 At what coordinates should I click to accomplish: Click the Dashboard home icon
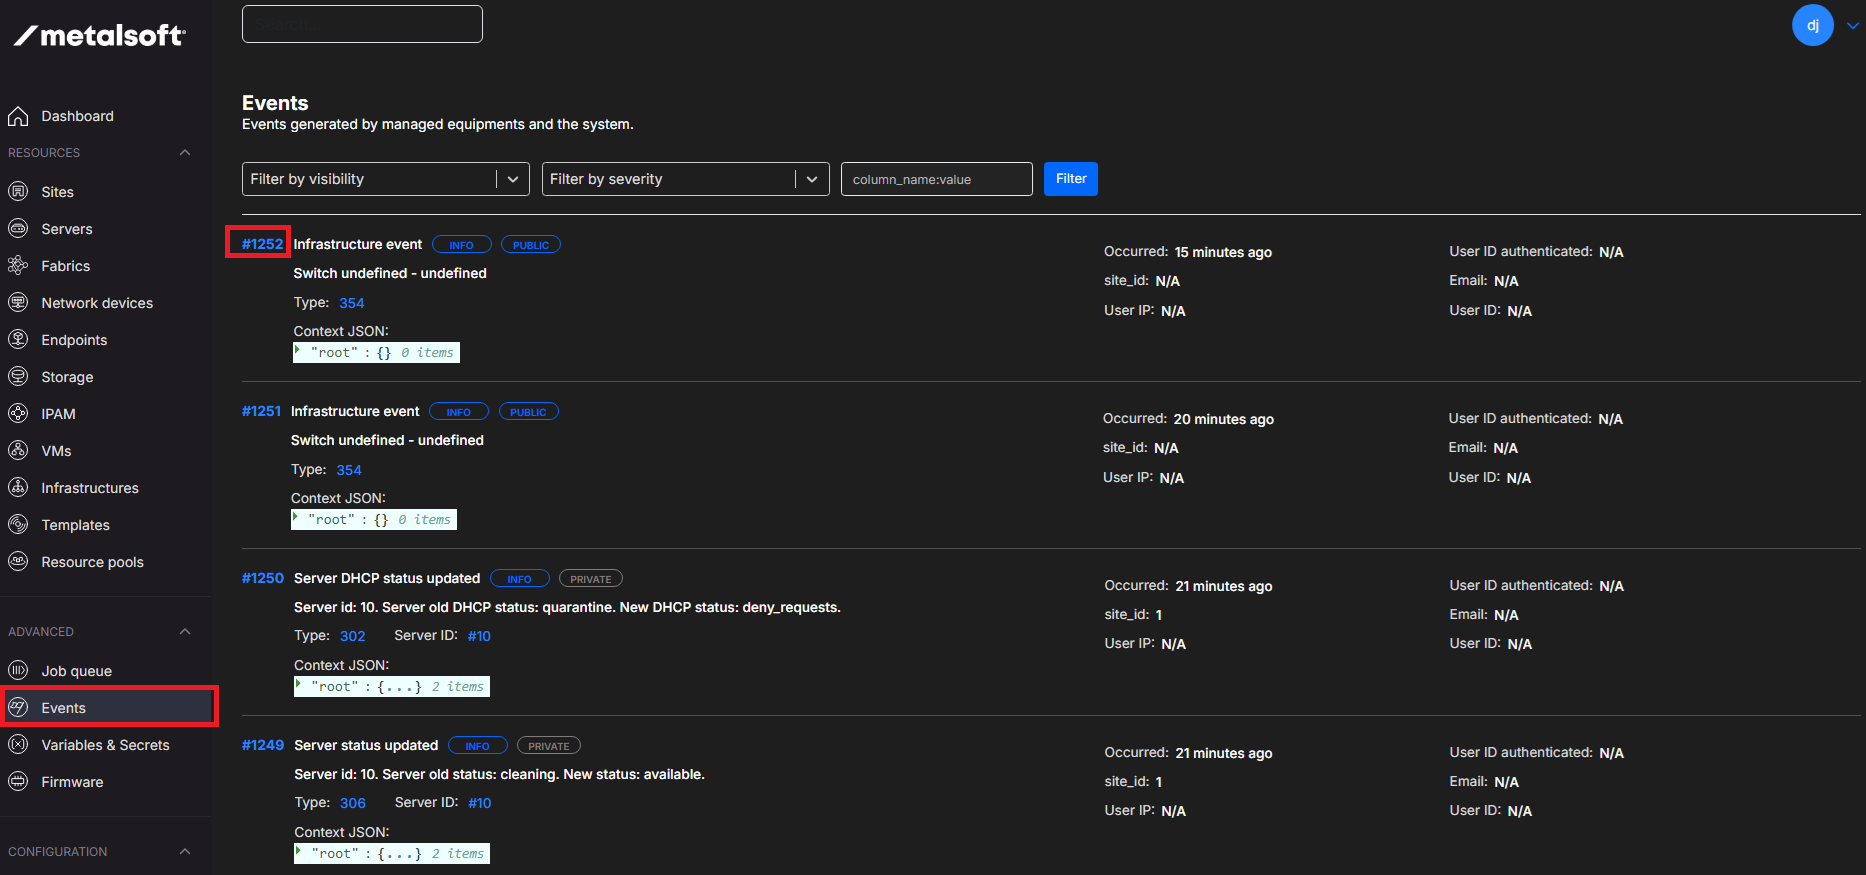click(18, 116)
